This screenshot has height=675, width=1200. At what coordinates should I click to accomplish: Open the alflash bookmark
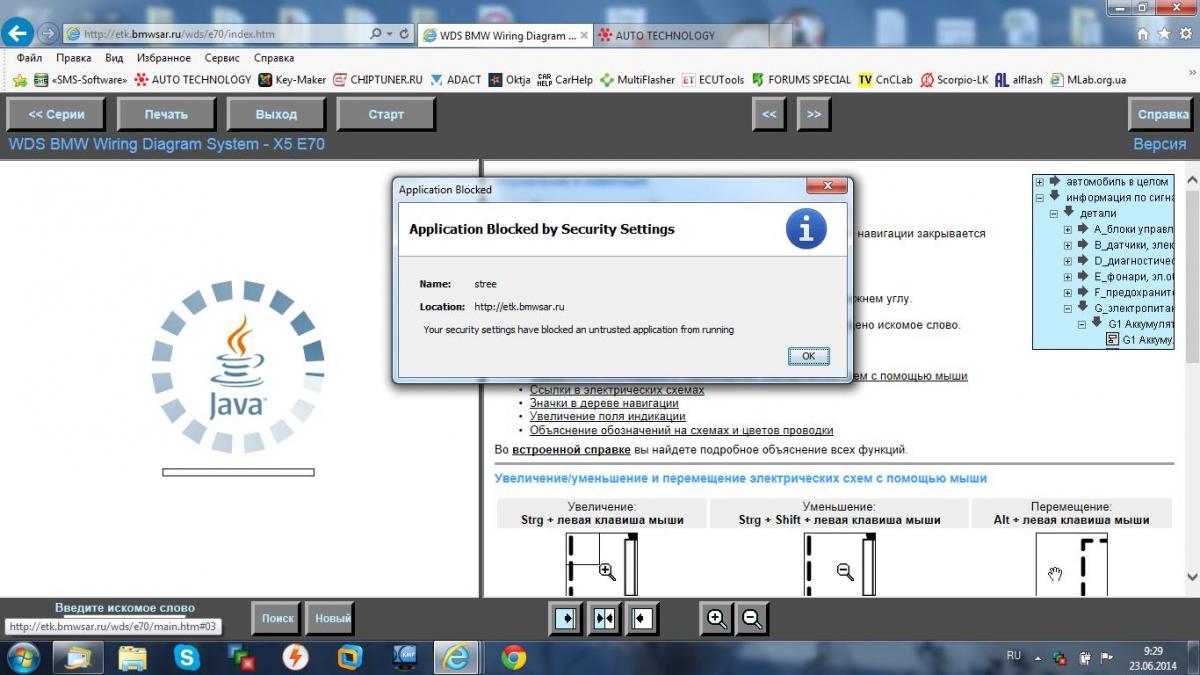[x=1018, y=80]
